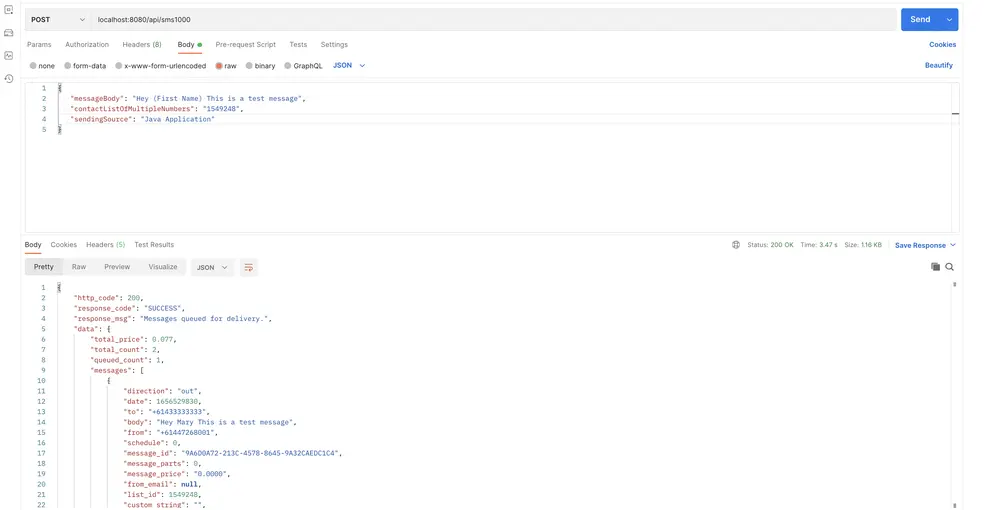Open the environments icon in left sidebar
The width and height of the screenshot is (984, 510).
(9, 33)
